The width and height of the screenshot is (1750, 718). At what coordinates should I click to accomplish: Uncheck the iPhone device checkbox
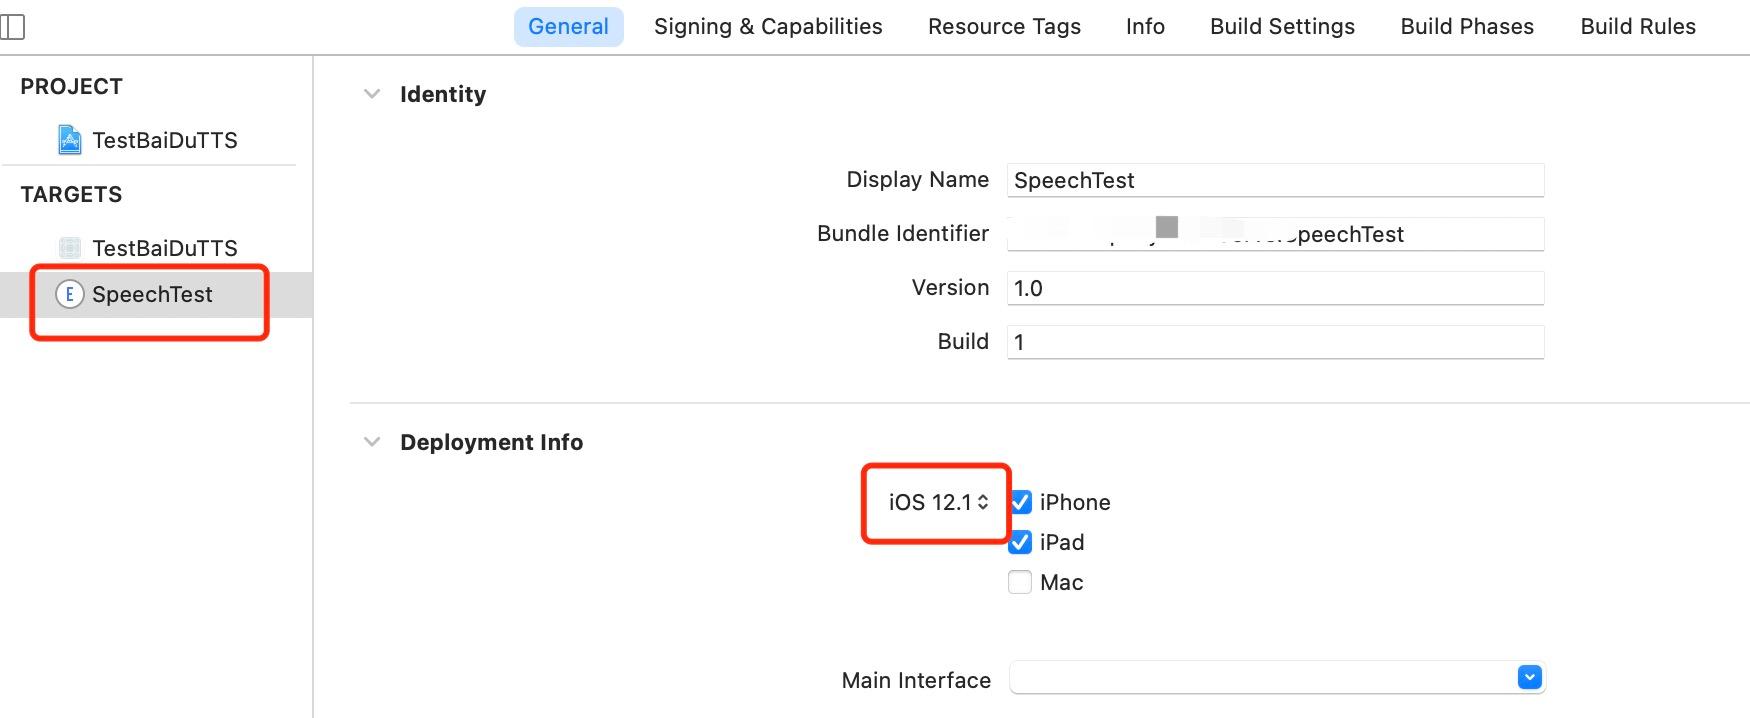(x=1020, y=502)
